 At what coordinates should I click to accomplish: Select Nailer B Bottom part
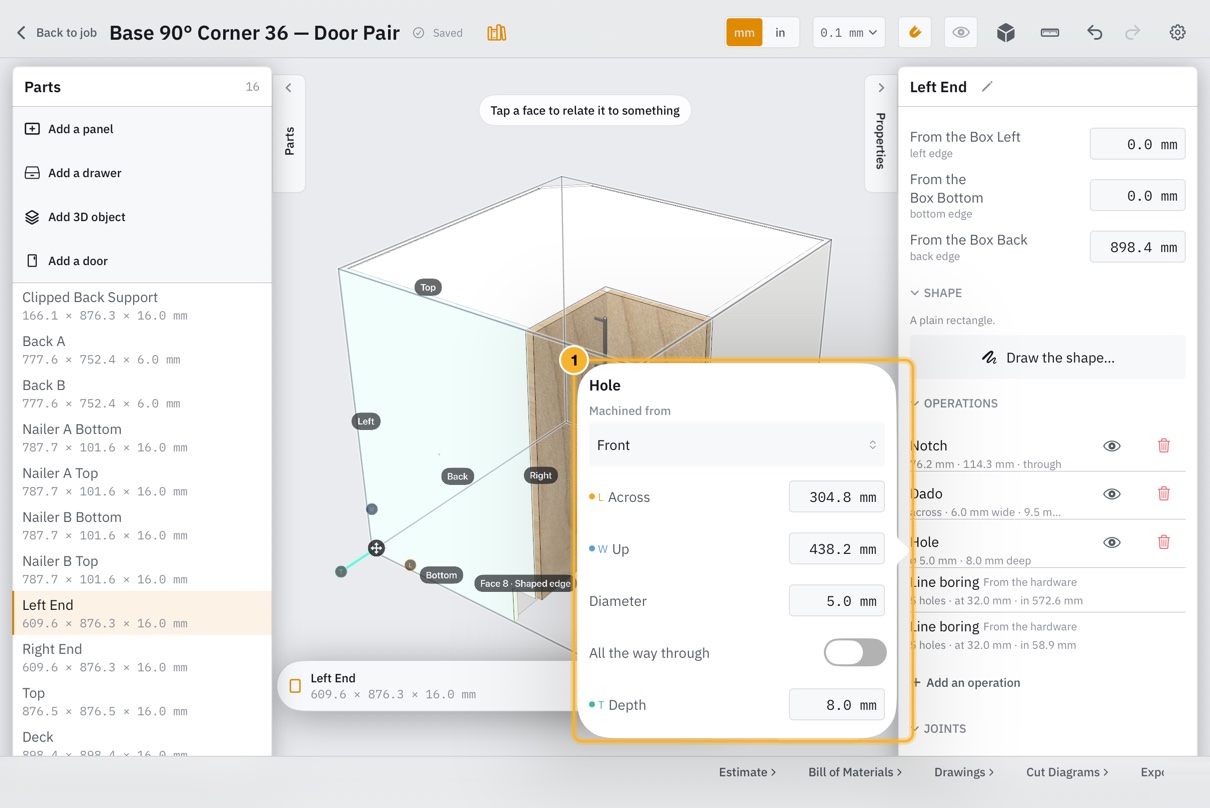pyautogui.click(x=142, y=525)
